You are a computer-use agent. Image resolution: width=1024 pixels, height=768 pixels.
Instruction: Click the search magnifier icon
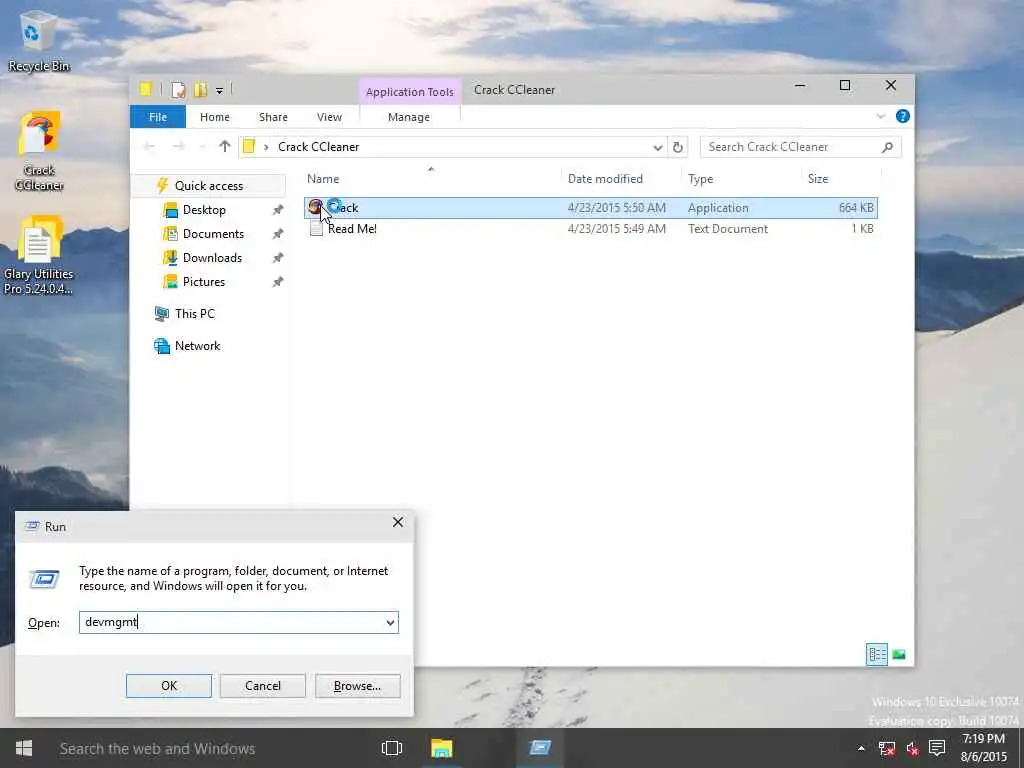click(887, 147)
